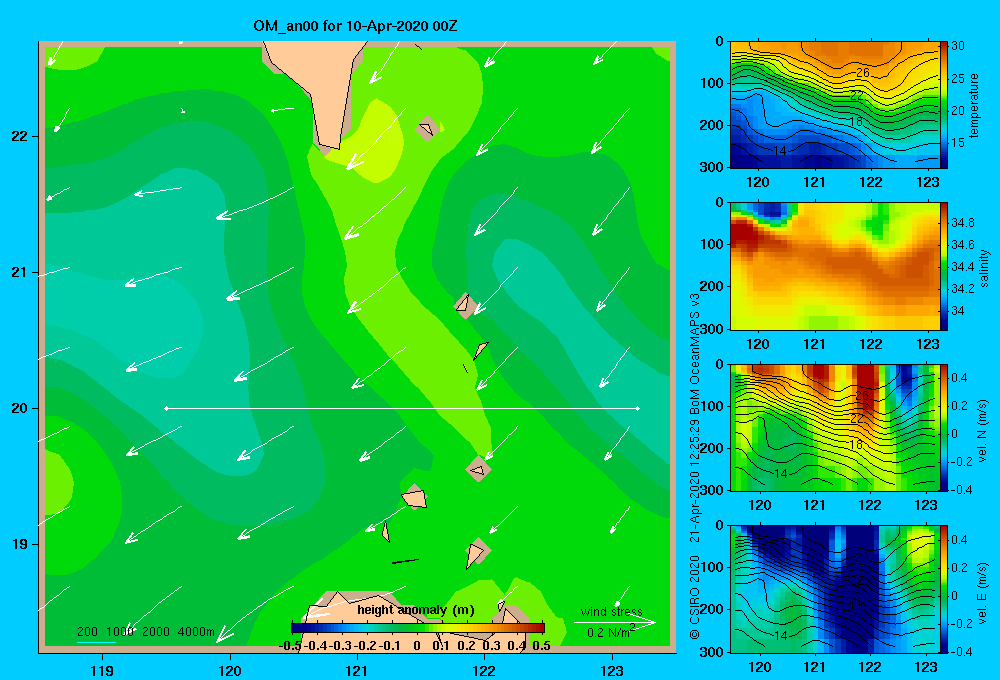The image size is (1000, 680).
Task: Click the vertical 'salinity' colorbar label
Action: (984, 268)
